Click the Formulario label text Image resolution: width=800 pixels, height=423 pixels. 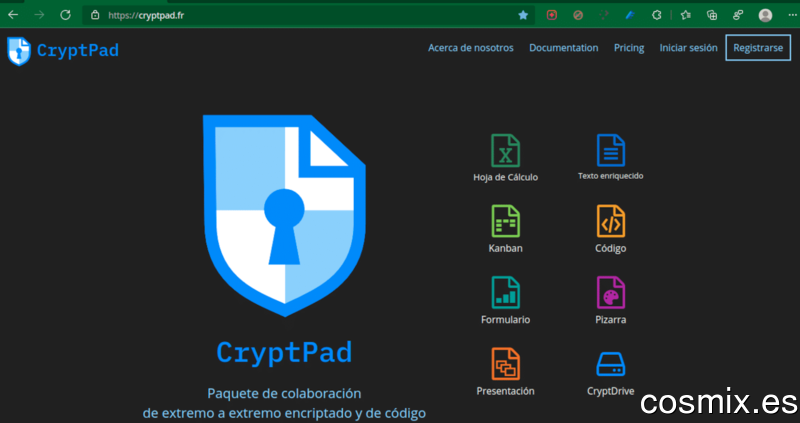(506, 320)
